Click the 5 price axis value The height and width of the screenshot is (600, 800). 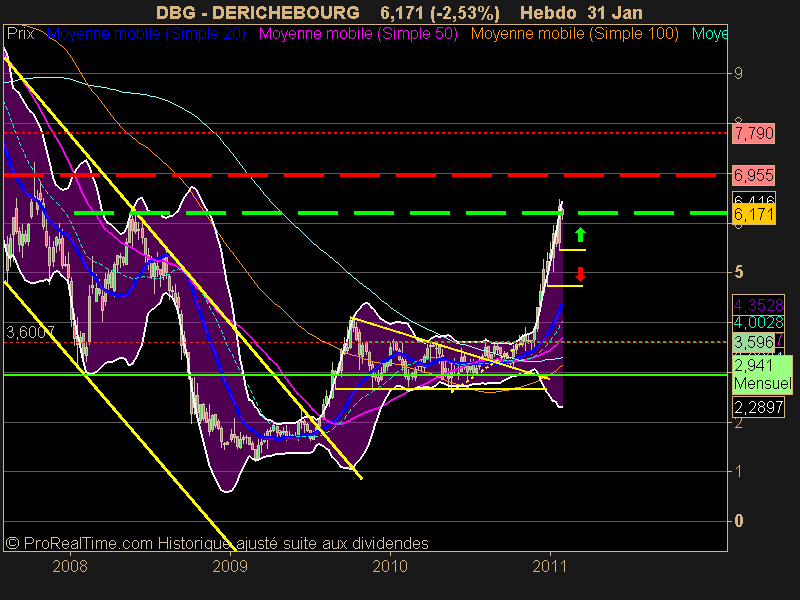(738, 272)
